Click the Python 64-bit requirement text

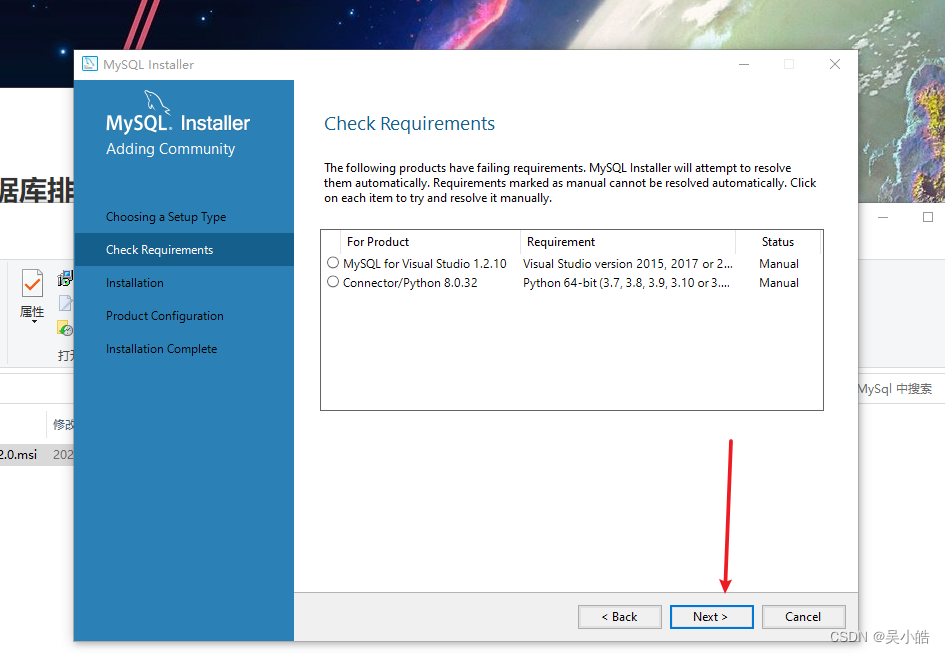pos(626,283)
